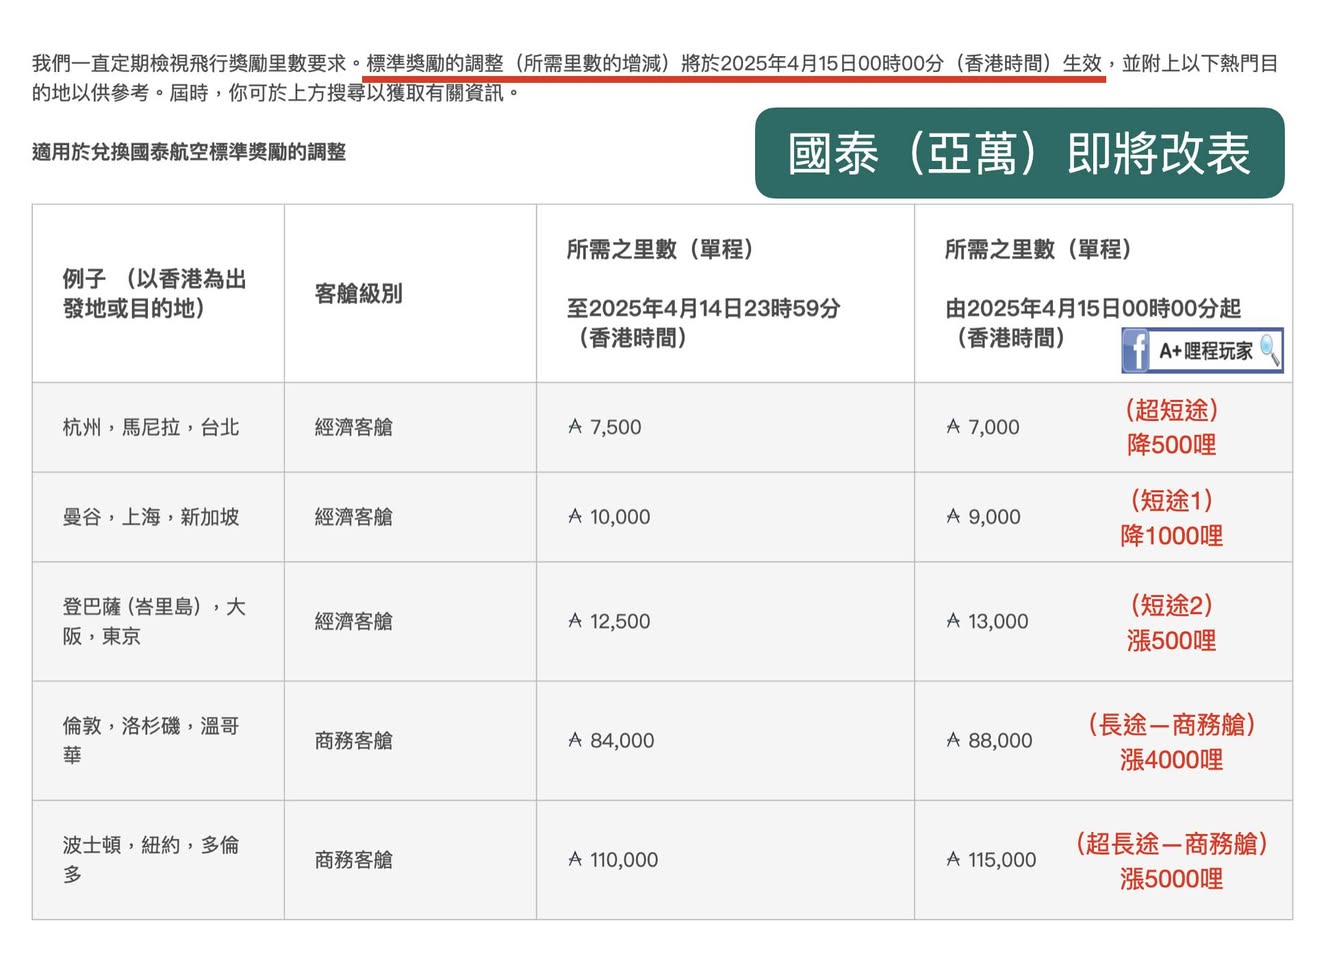Click the Asia Miles symbol before 12,500
This screenshot has width=1339, height=960.
point(575,621)
